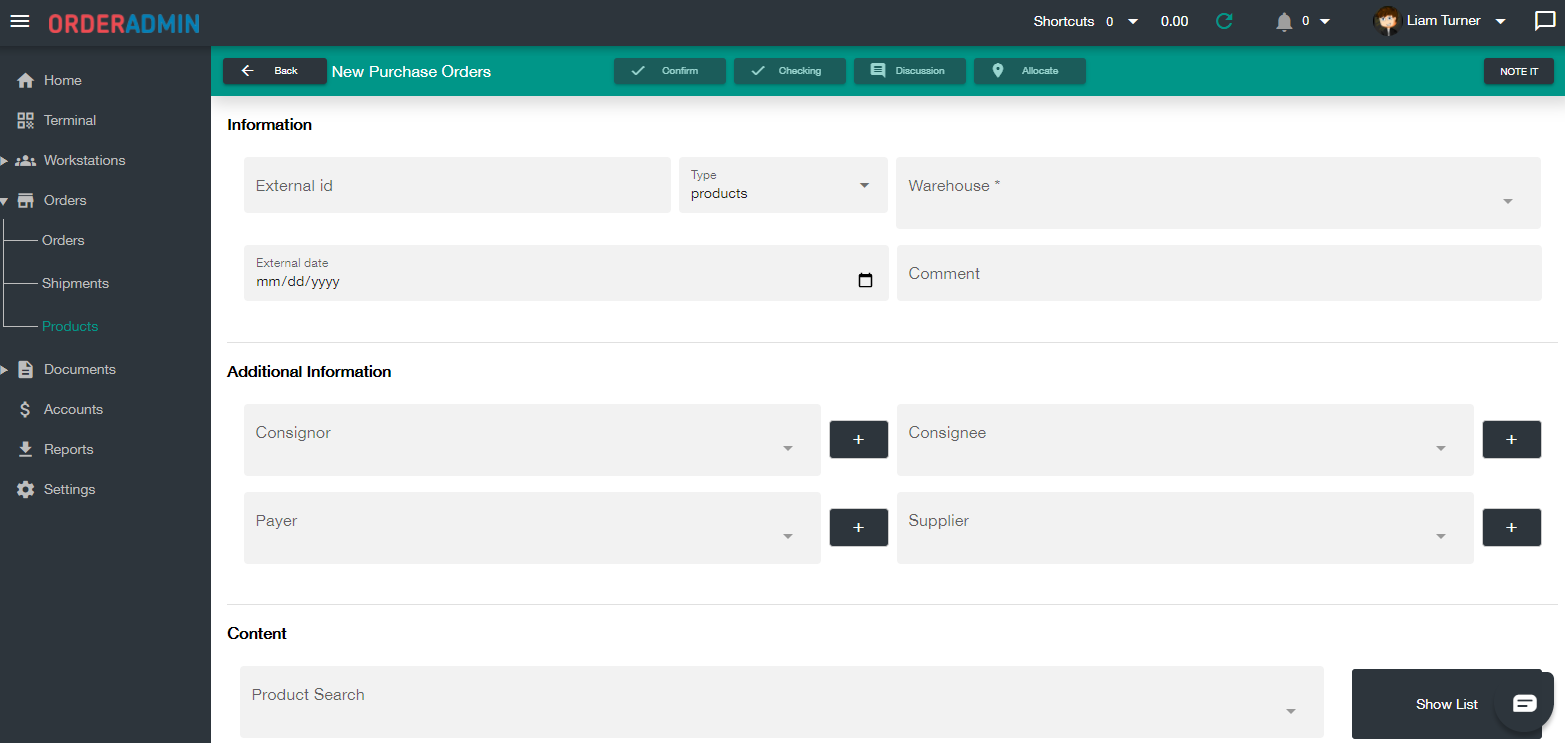Expand the notifications dropdown arrow
Image resolution: width=1565 pixels, height=743 pixels.
tap(1324, 21)
